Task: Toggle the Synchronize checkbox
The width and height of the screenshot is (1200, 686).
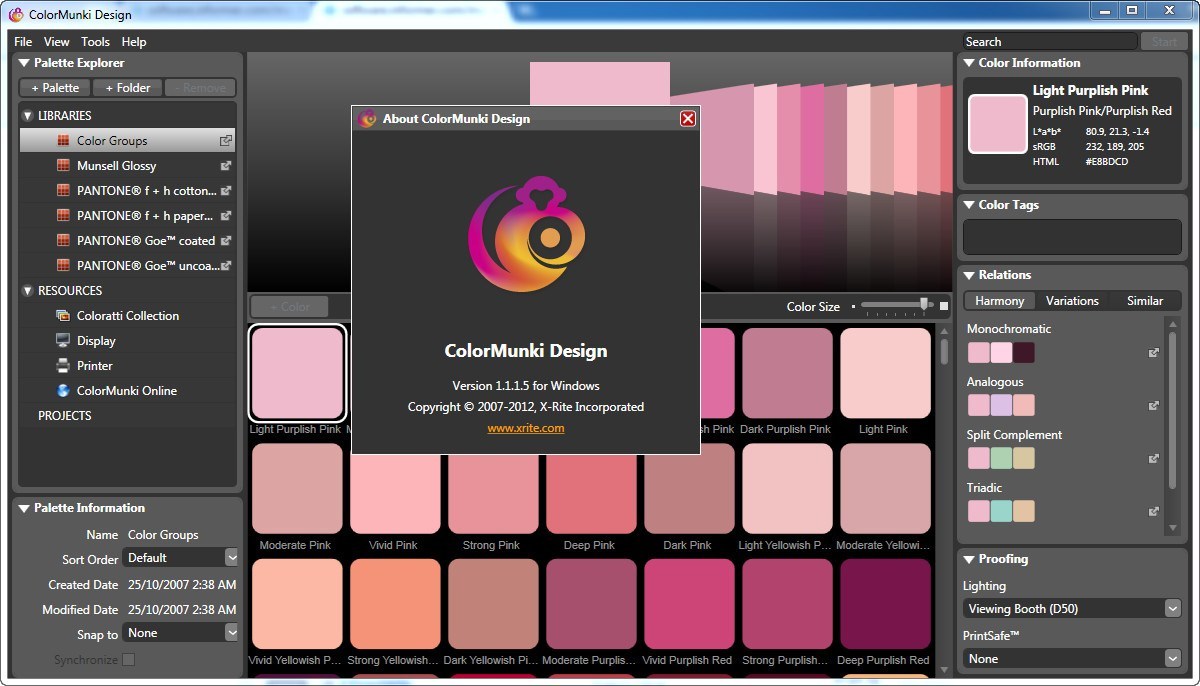Action: pyautogui.click(x=128, y=660)
